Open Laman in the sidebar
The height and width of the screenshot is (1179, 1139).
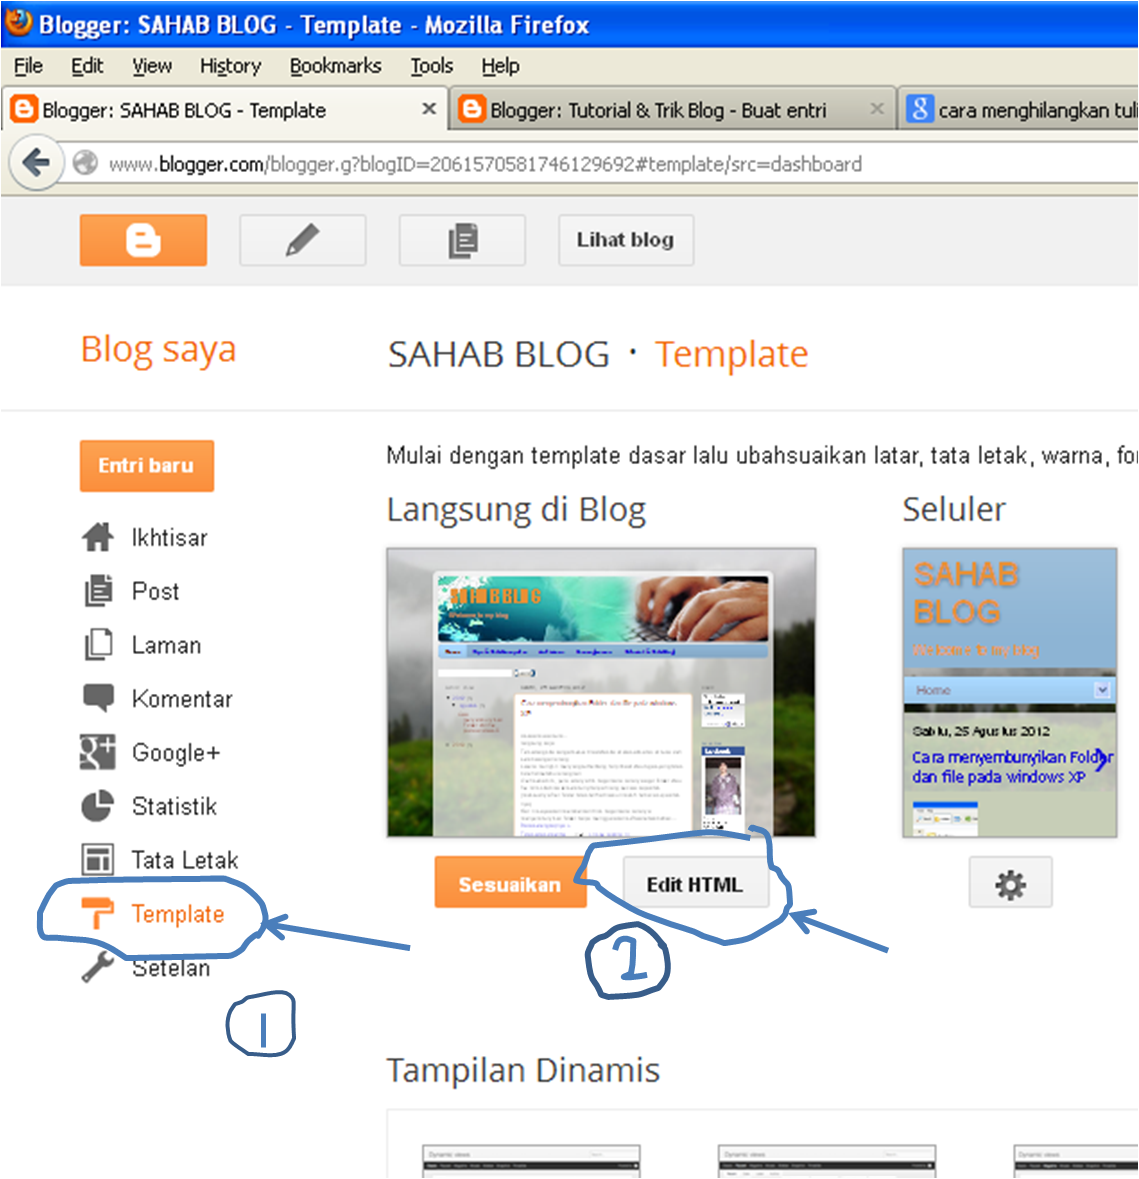pos(166,645)
